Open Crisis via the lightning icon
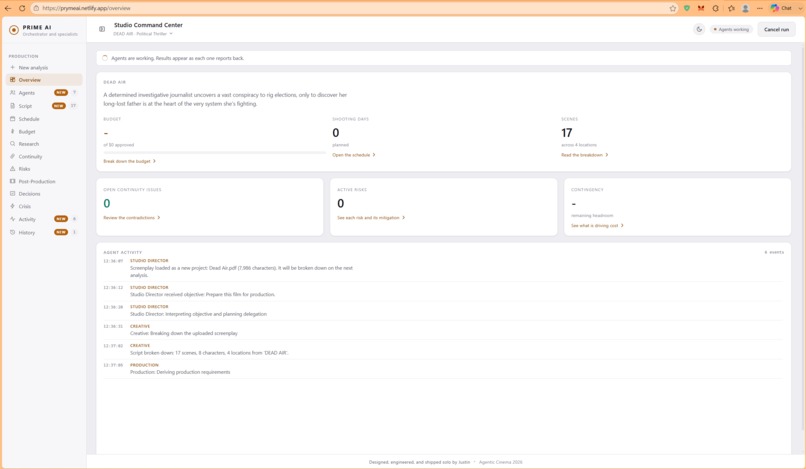The image size is (806, 469). [x=12, y=206]
